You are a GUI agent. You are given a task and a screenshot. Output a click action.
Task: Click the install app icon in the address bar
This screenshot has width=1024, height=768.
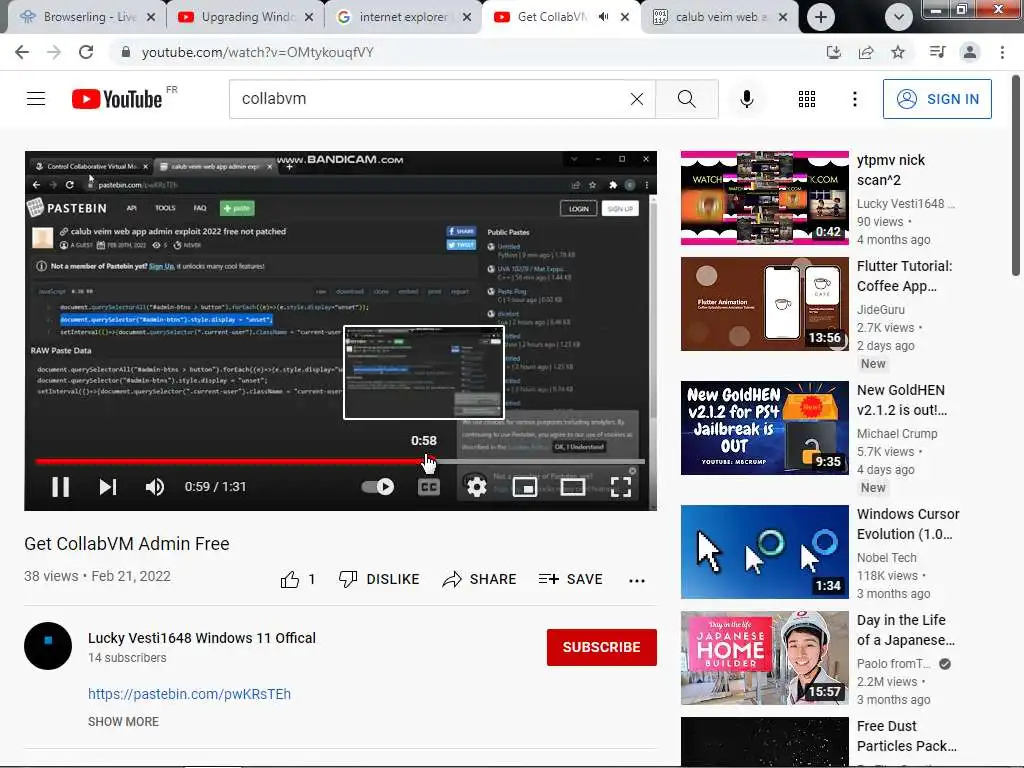[x=833, y=52]
